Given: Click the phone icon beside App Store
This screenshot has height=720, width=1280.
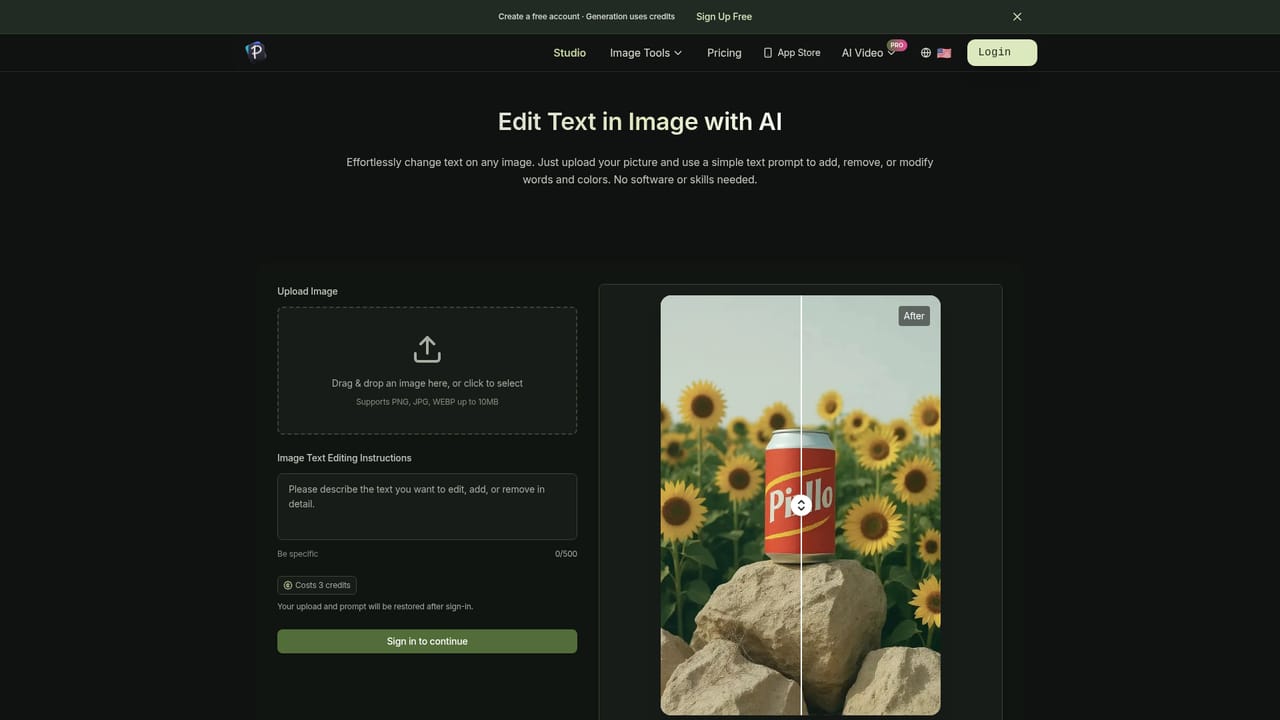Looking at the screenshot, I should (768, 53).
